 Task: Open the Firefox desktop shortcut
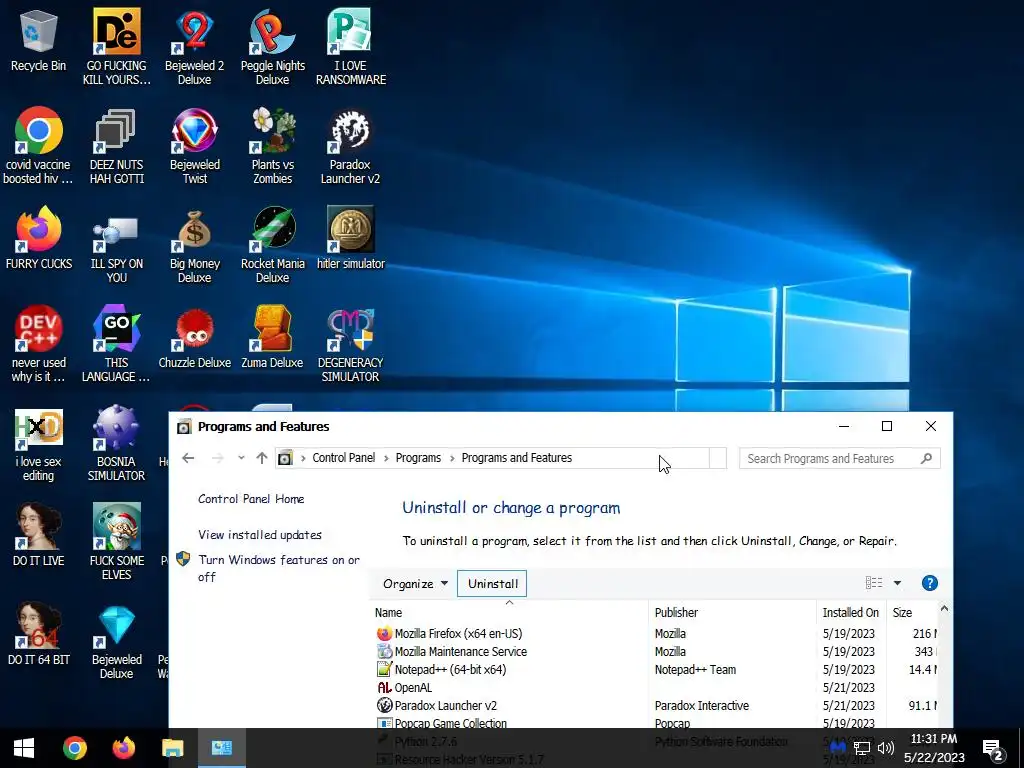[x=39, y=238]
